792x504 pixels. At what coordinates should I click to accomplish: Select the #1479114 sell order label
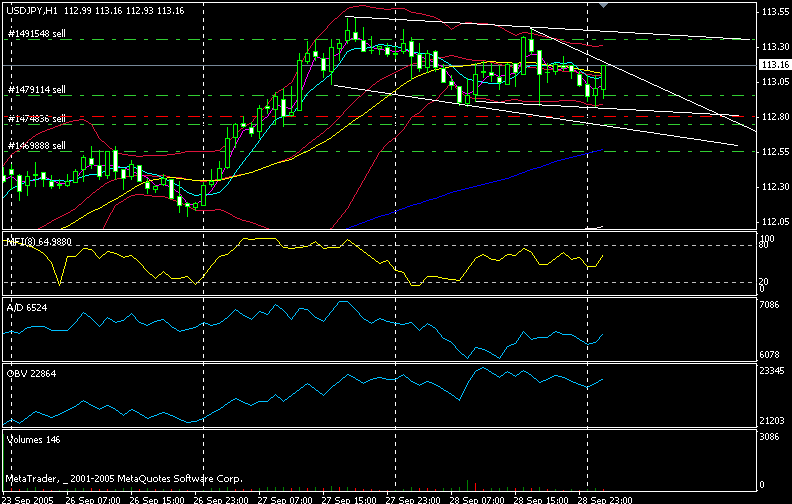(37, 90)
